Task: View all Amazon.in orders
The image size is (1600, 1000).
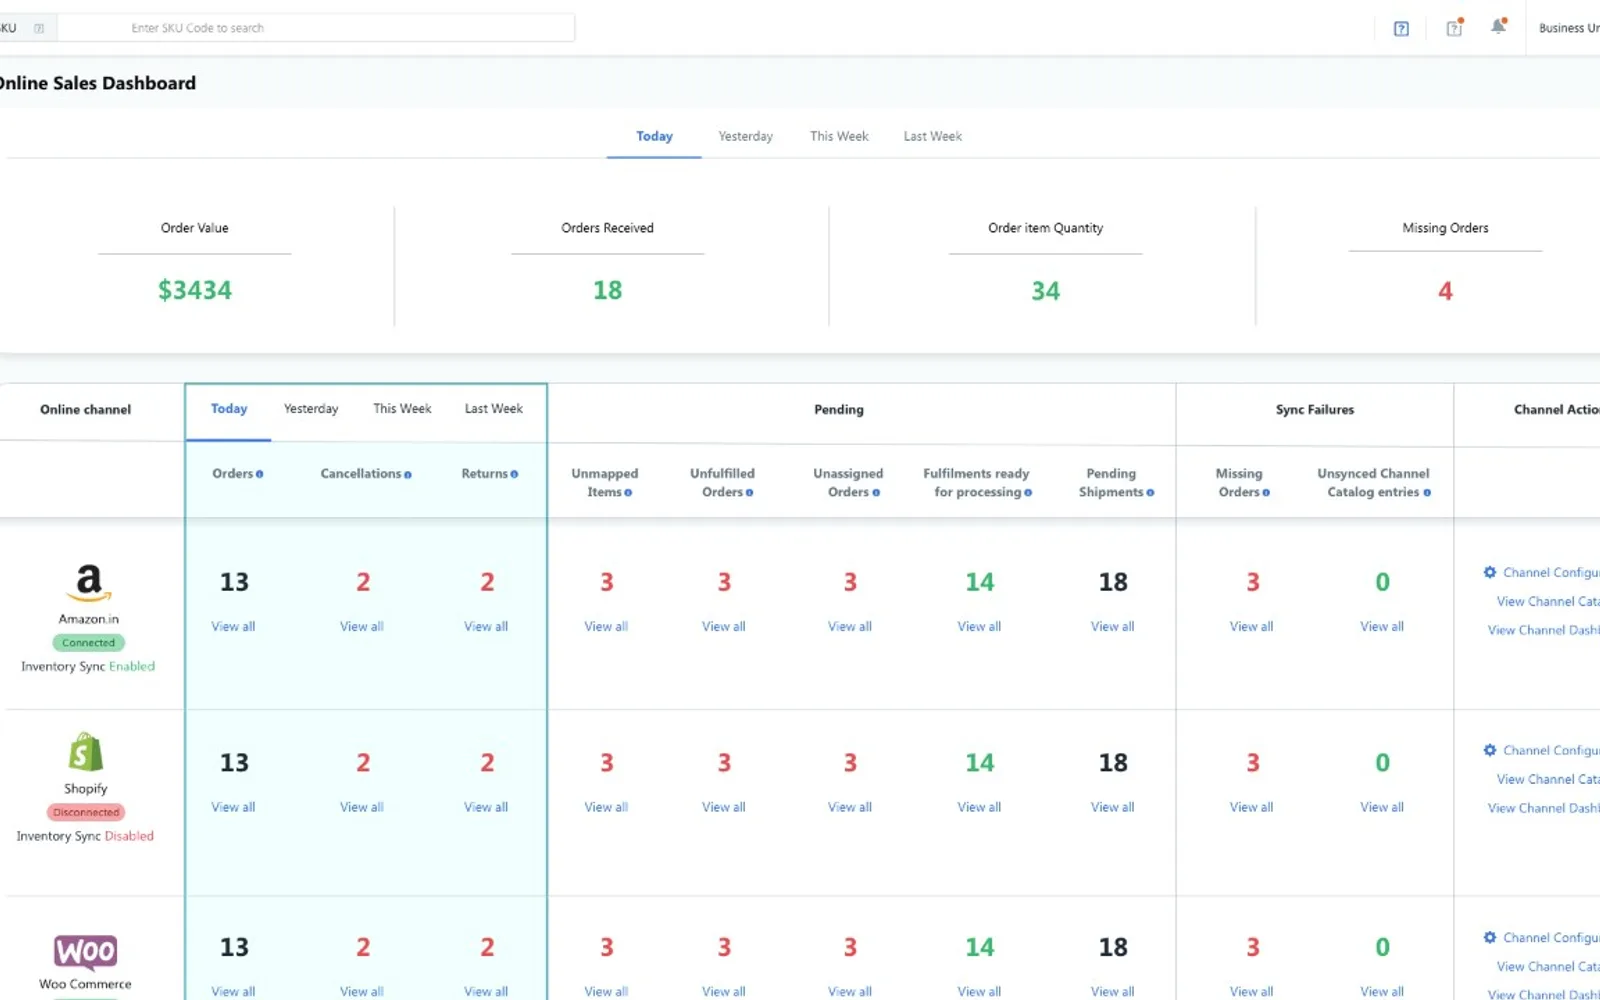Action: click(x=233, y=626)
